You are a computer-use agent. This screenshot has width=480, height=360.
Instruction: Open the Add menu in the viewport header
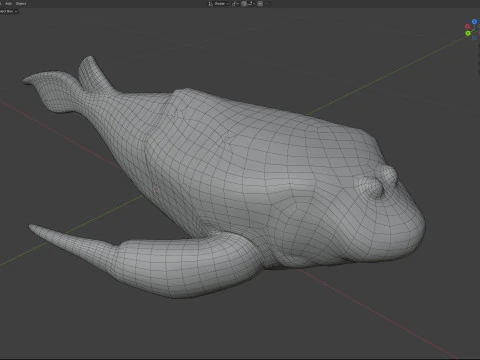tap(8, 4)
